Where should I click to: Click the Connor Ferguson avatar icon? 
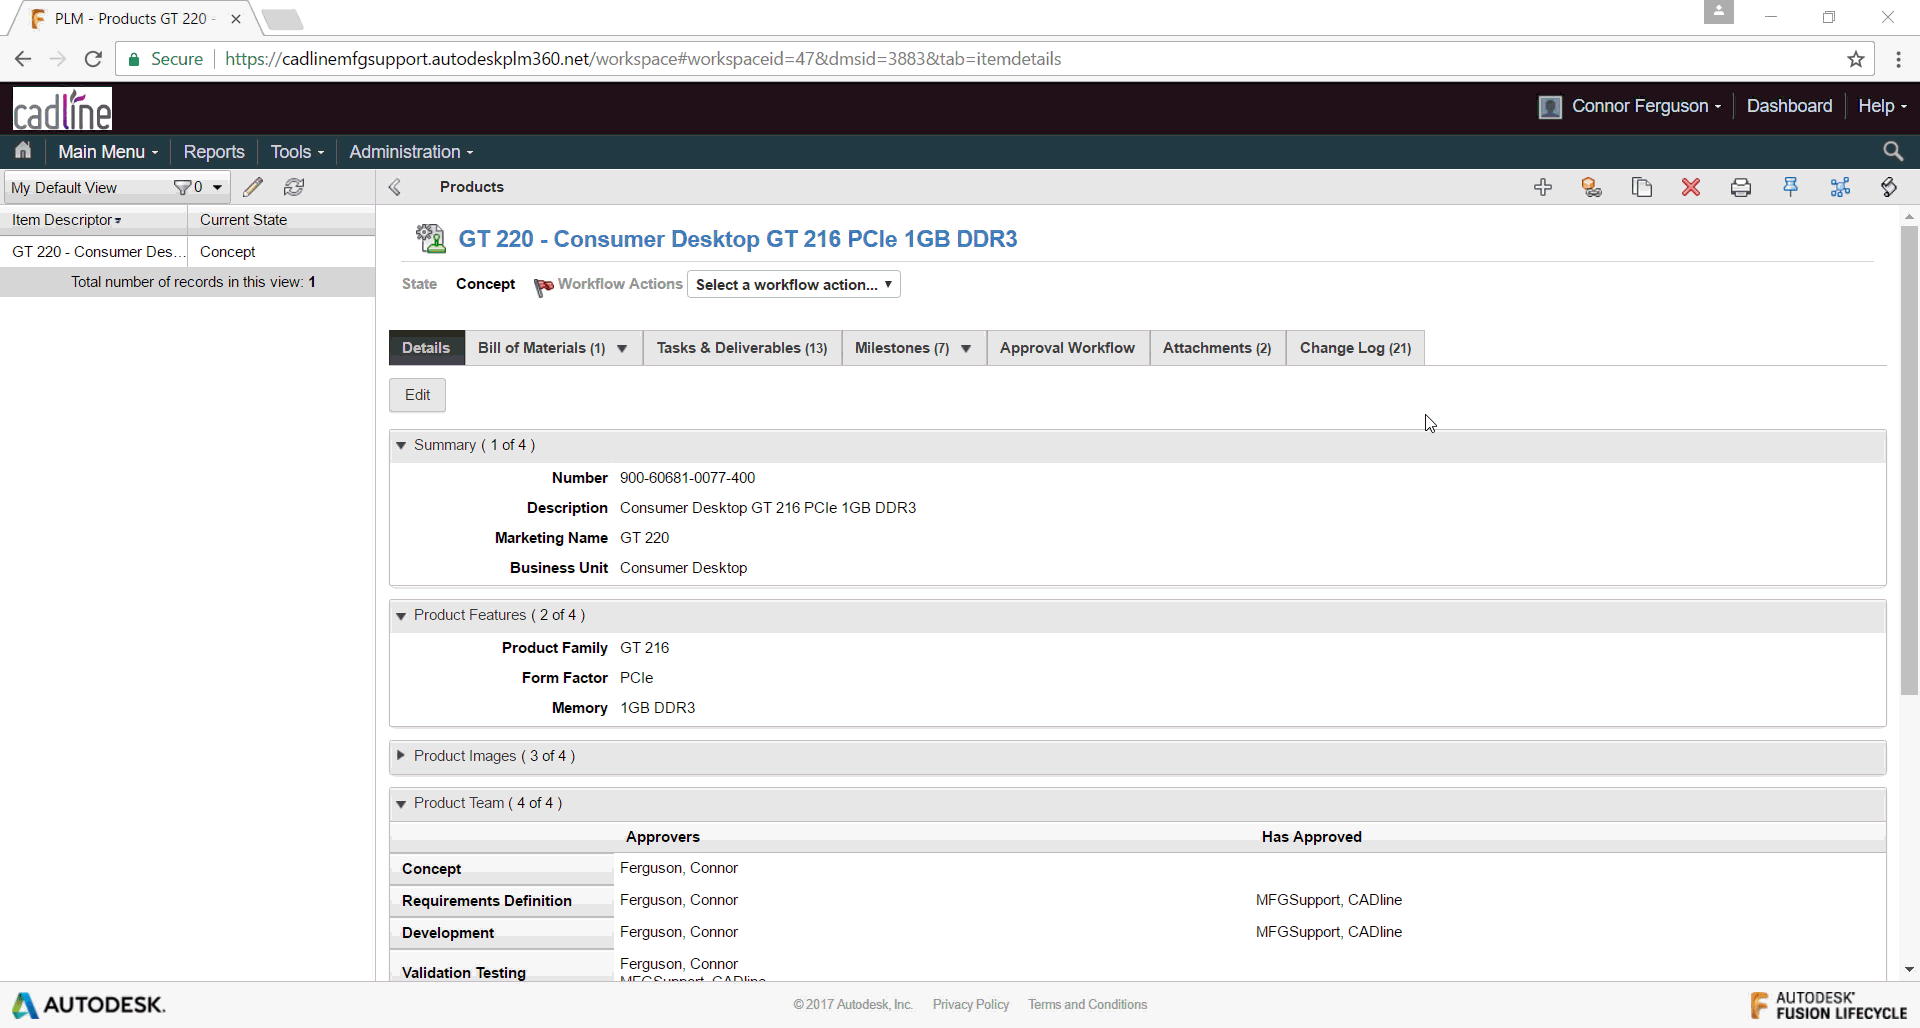click(x=1550, y=107)
